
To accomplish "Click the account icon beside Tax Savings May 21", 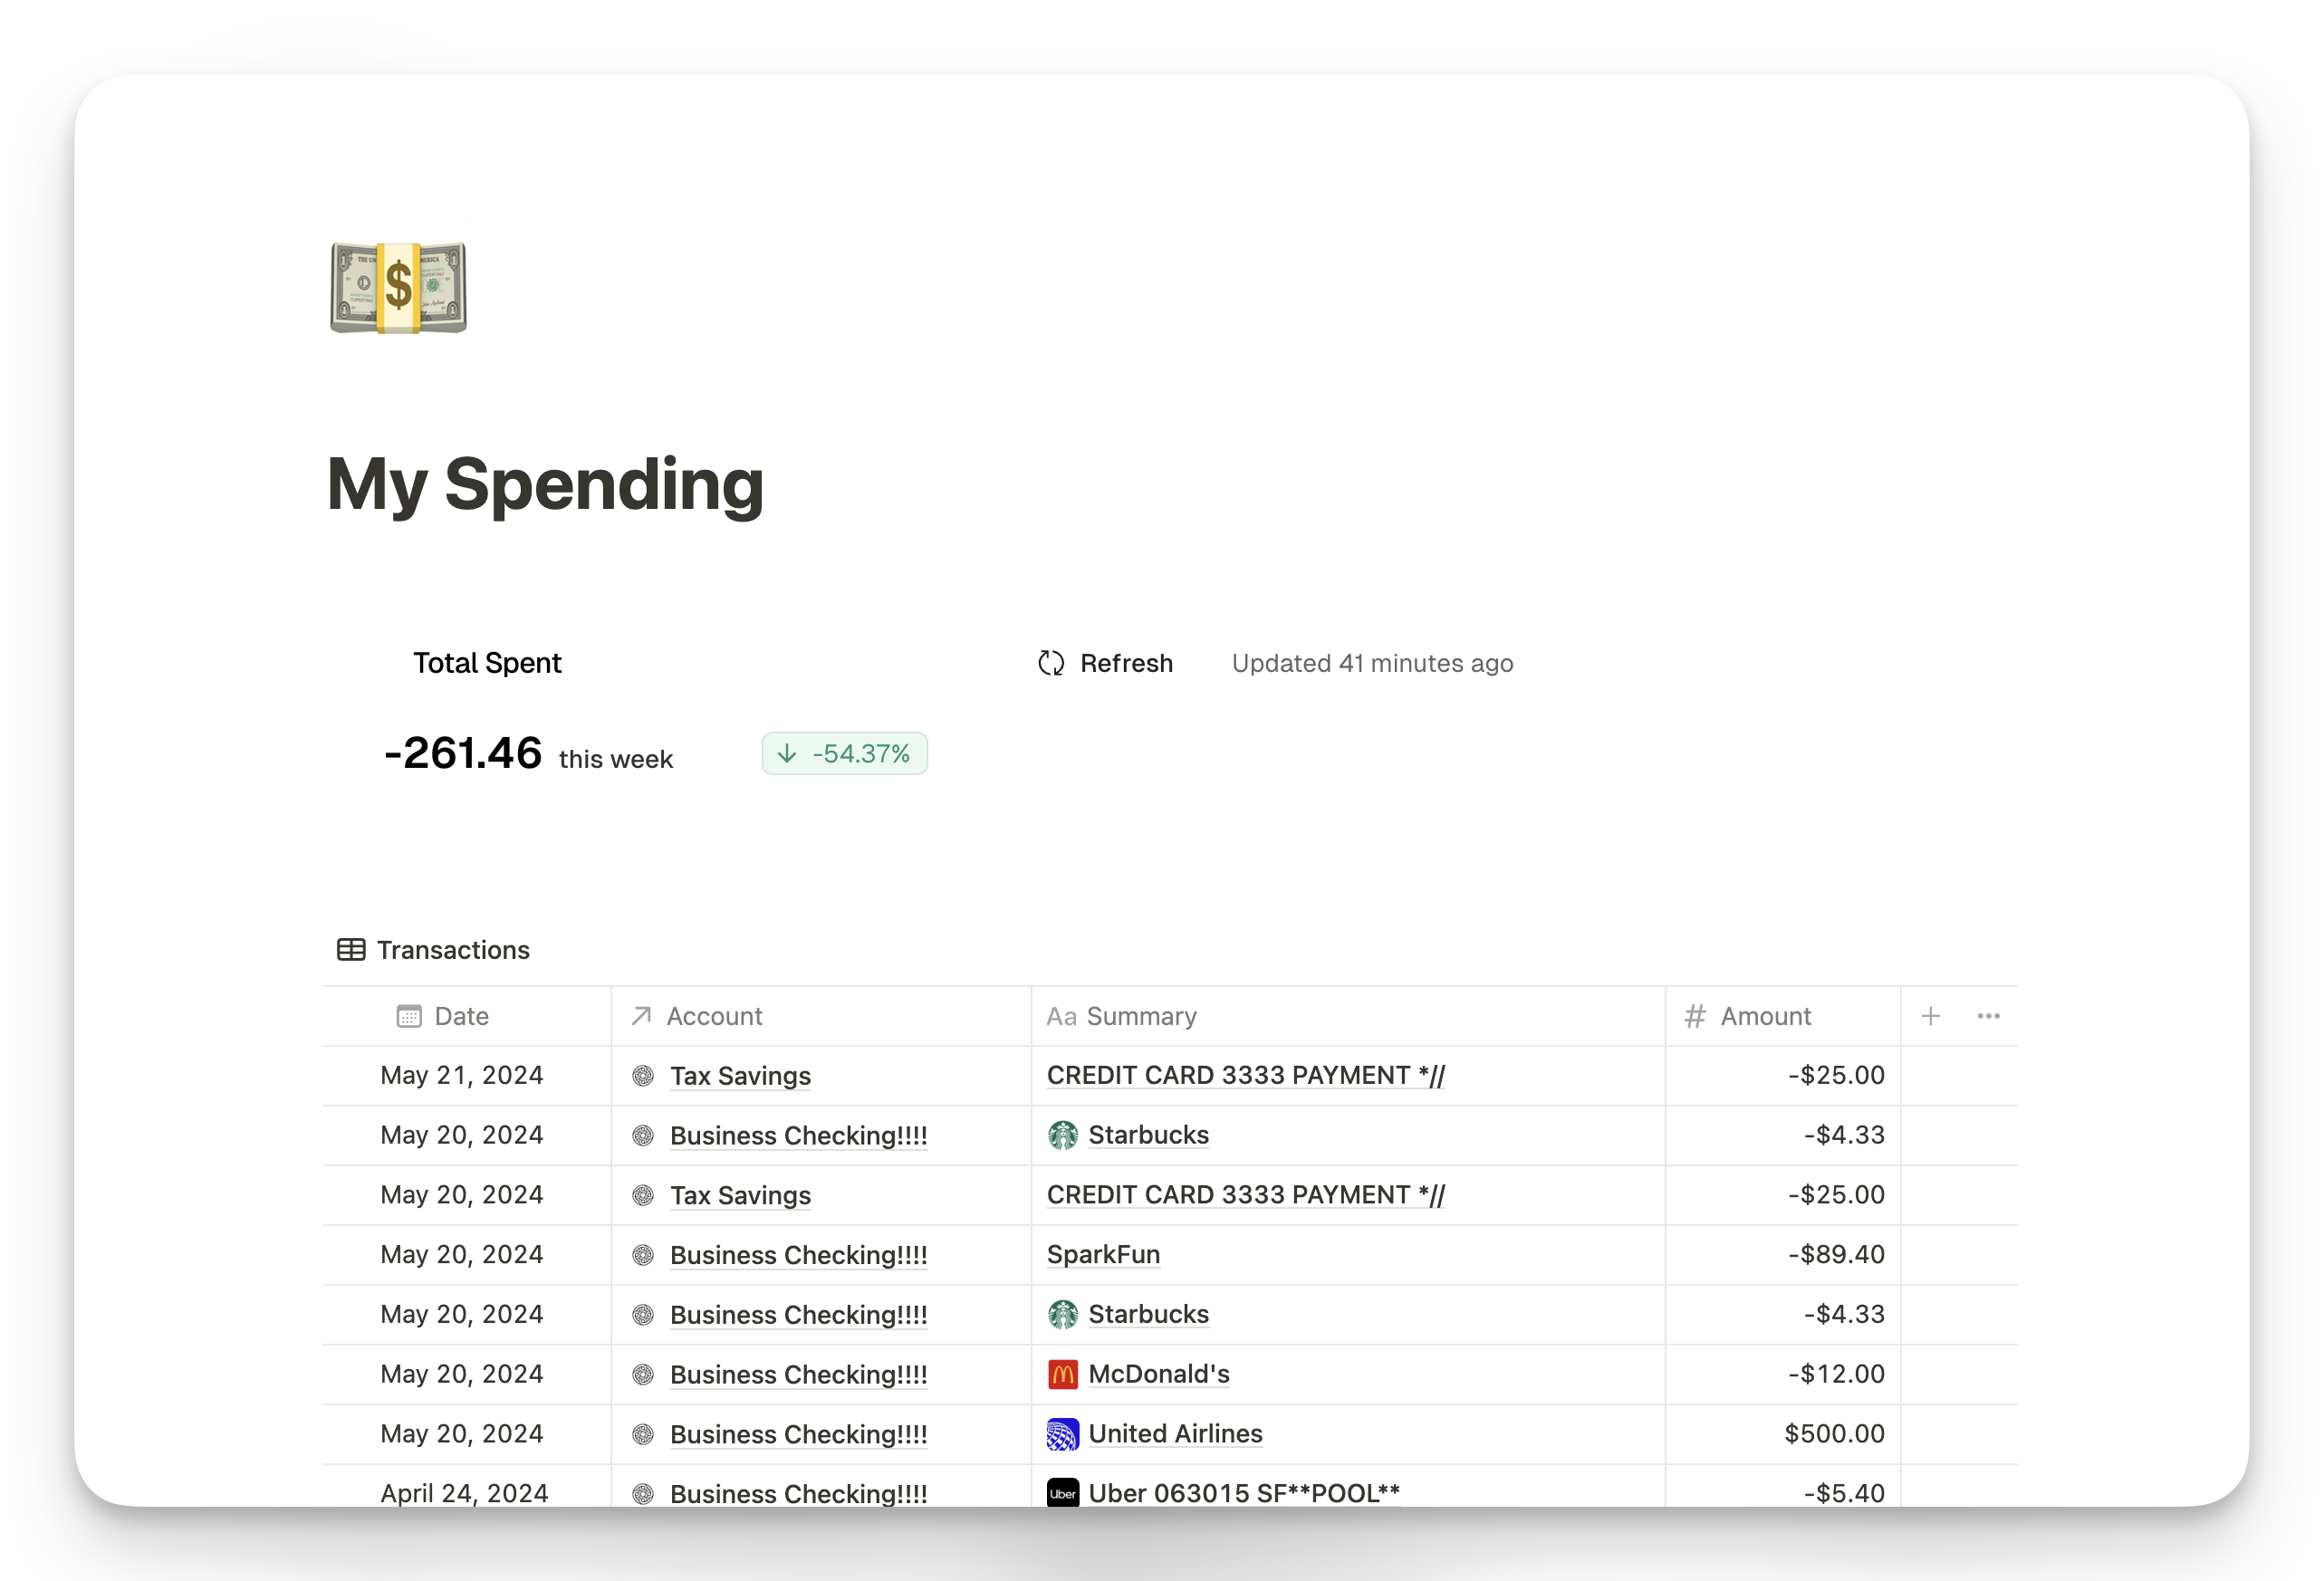I will (643, 1076).
